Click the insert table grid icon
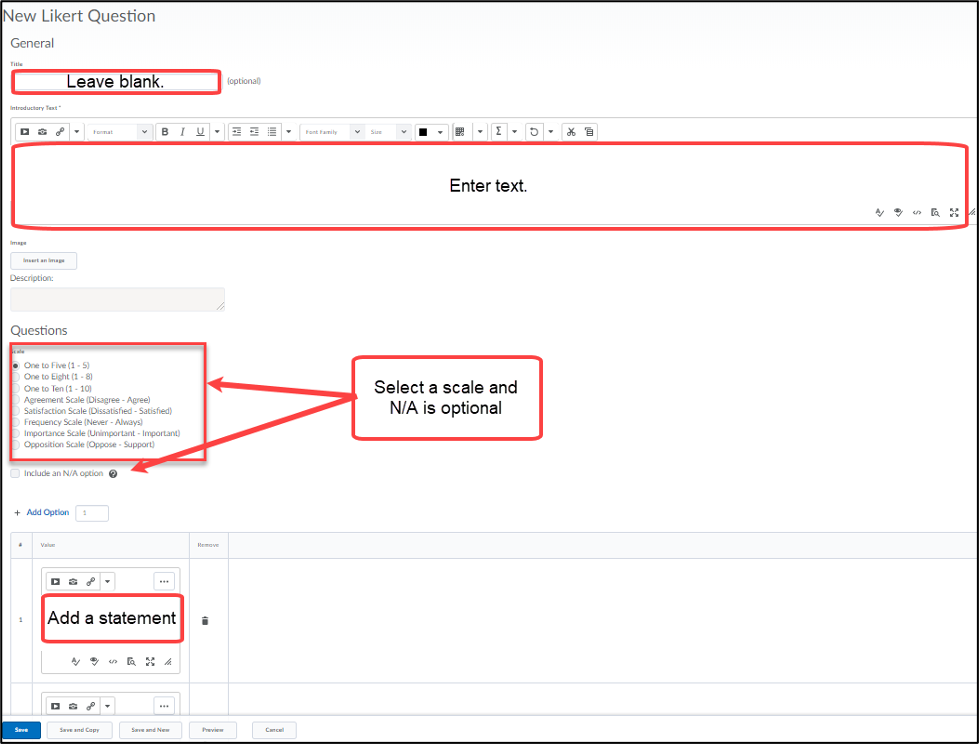The image size is (979, 745). 459,132
